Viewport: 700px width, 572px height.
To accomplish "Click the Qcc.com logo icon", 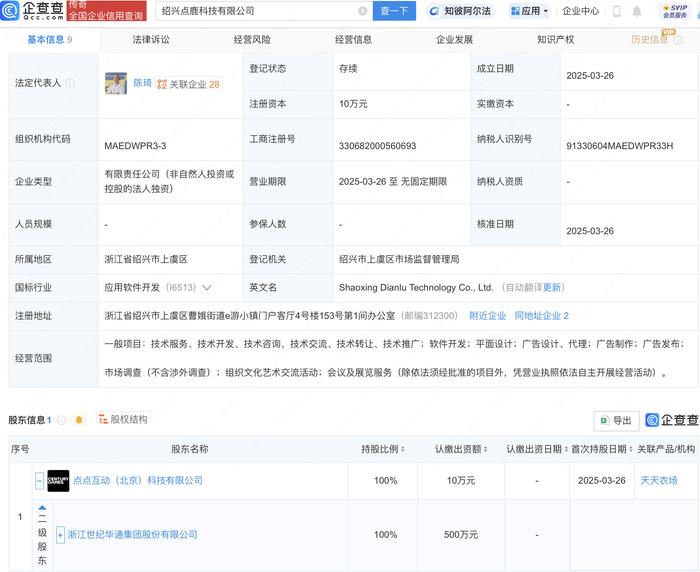I will [x=10, y=10].
